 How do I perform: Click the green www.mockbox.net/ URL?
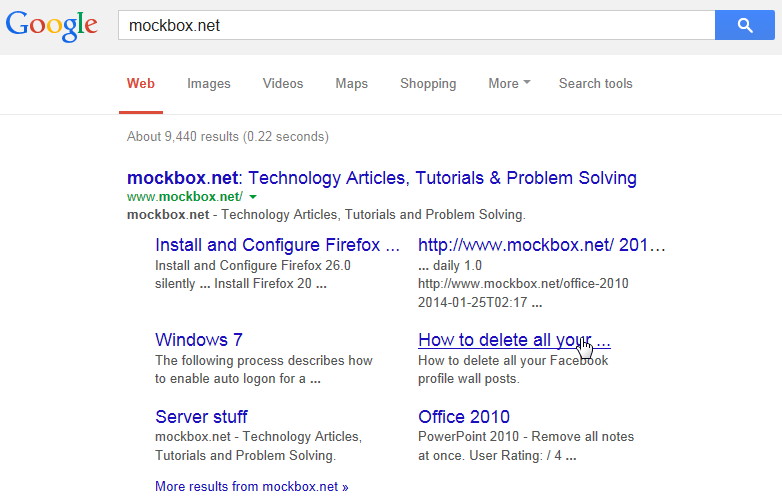[185, 197]
